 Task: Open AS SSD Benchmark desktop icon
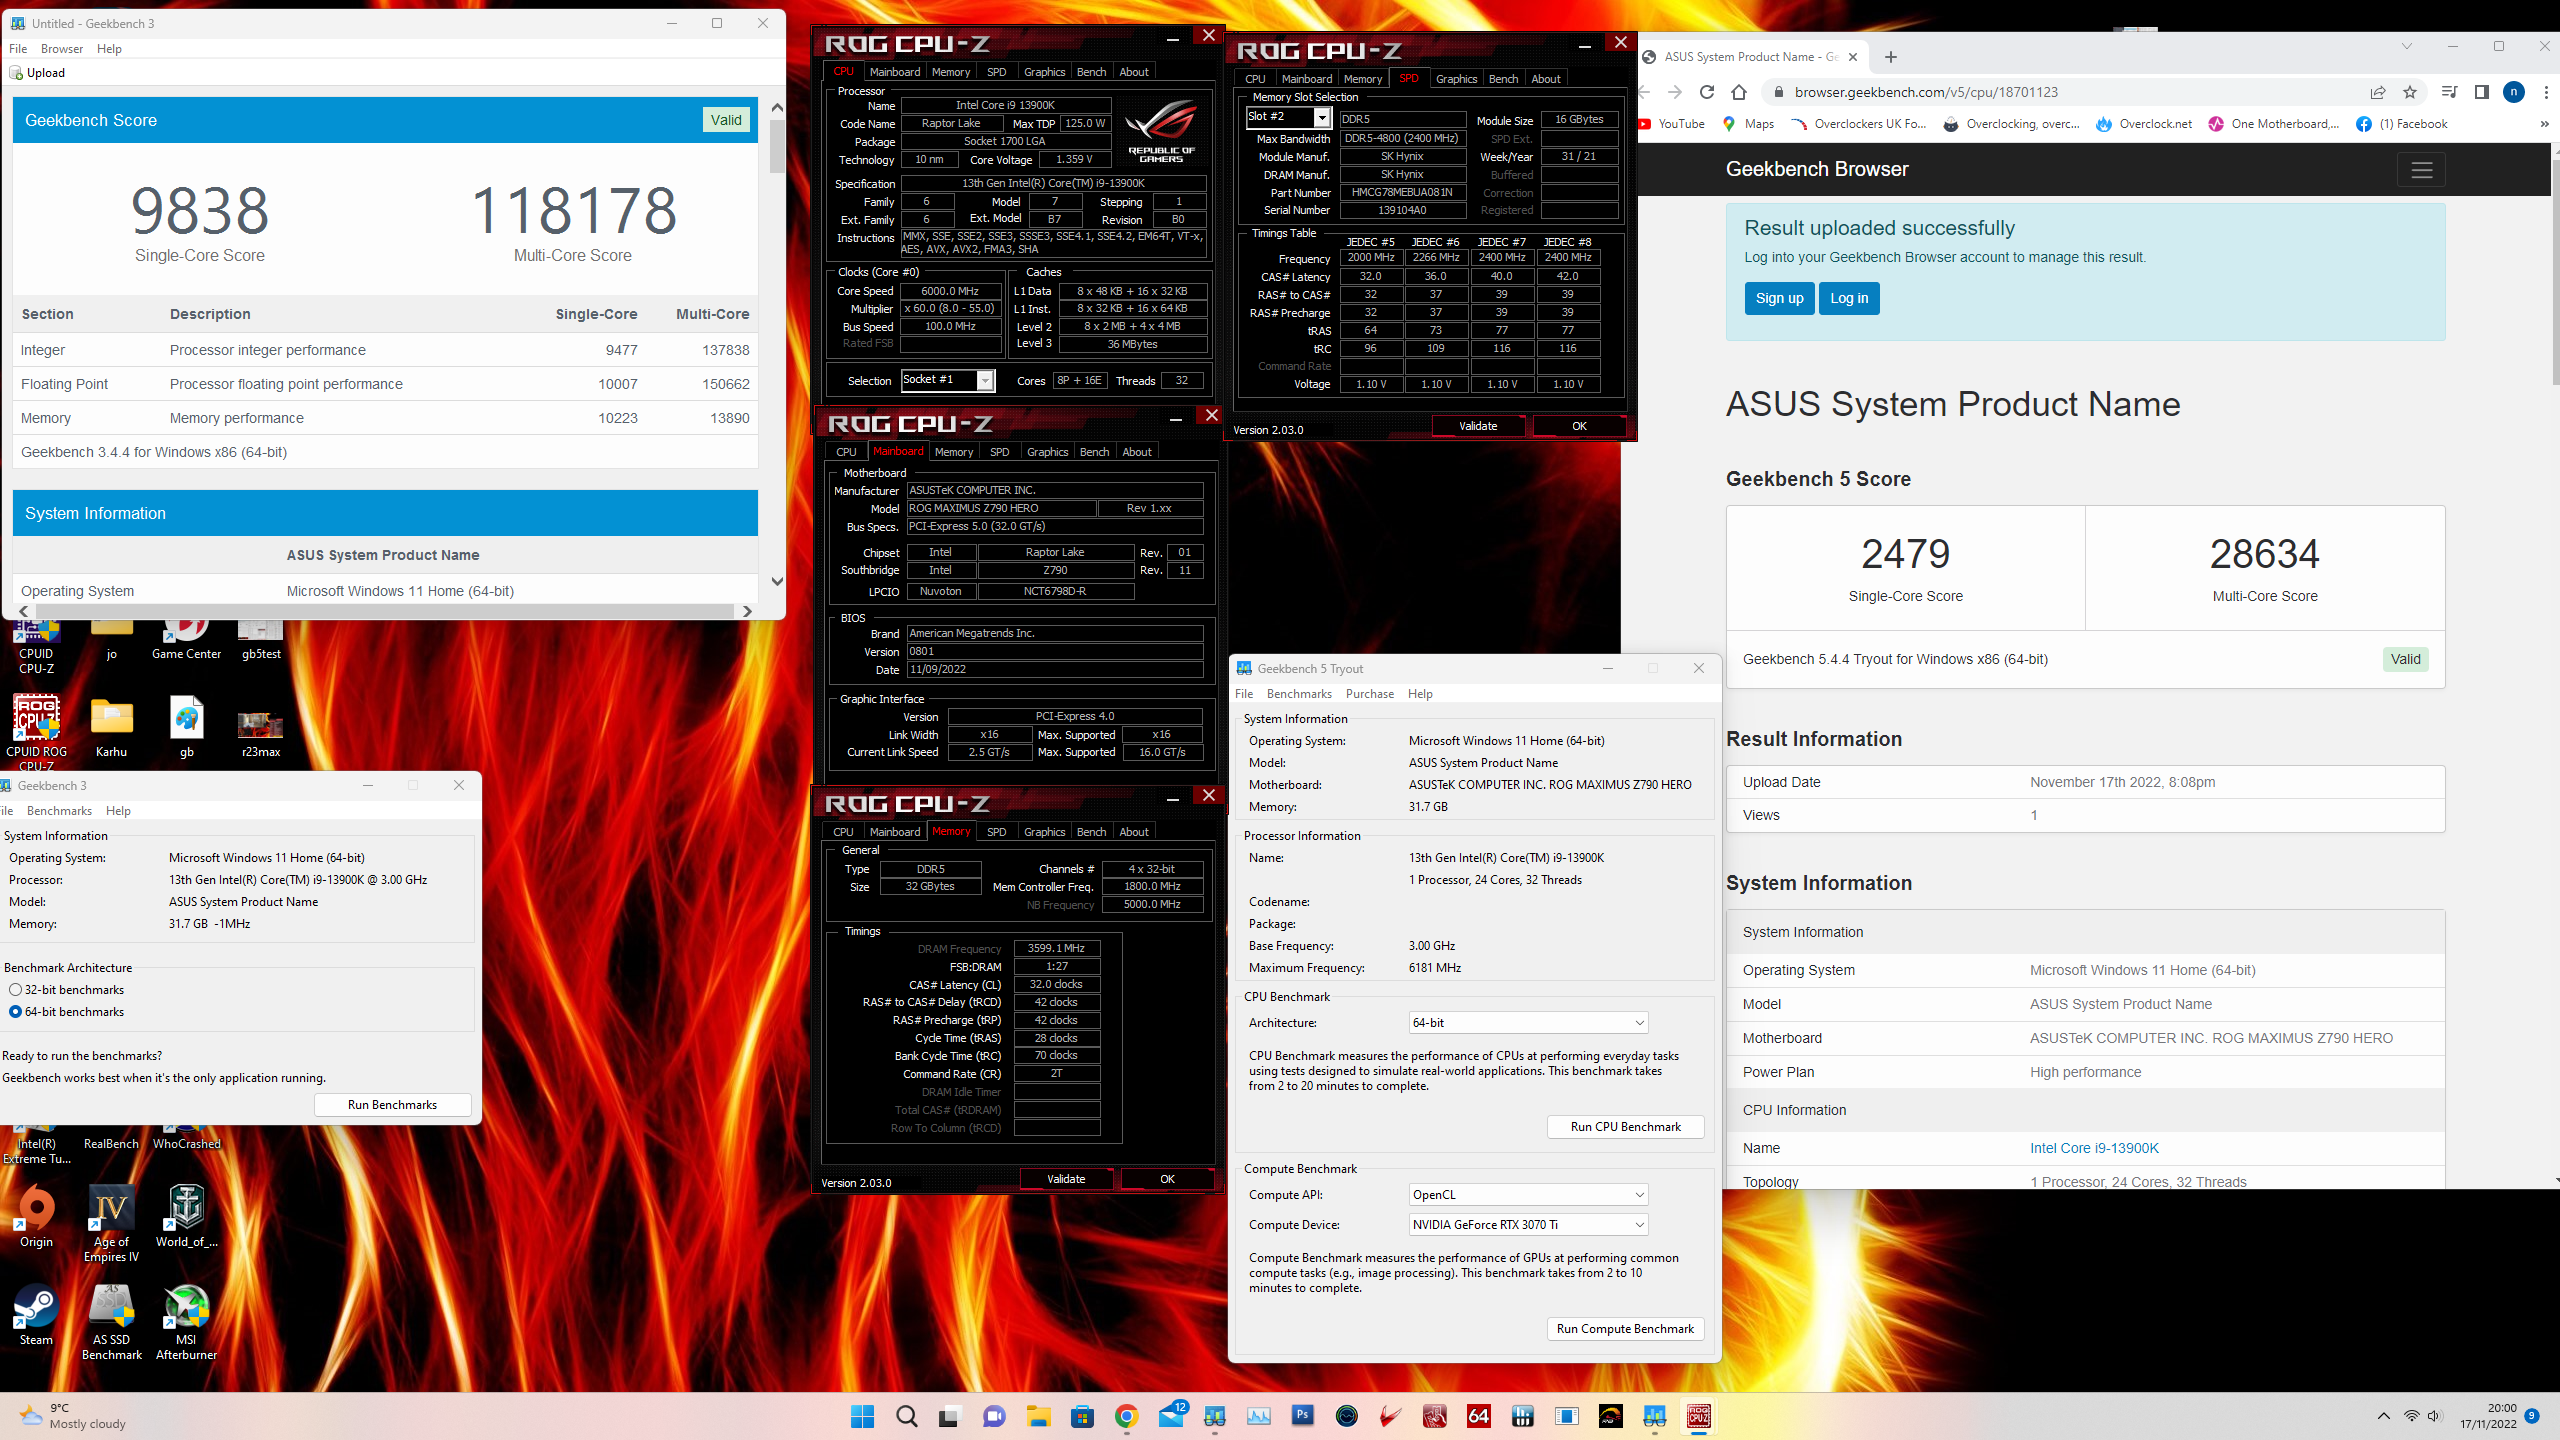pos(111,1322)
